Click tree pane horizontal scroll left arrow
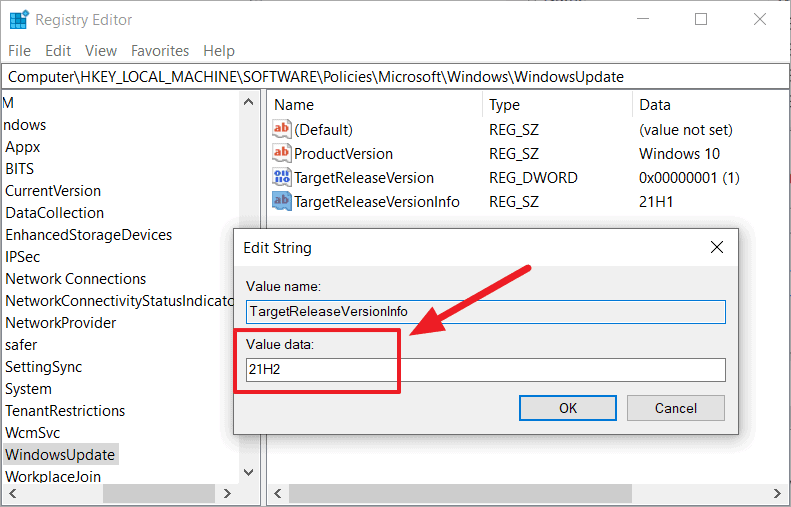Viewport: 791px width, 507px height. (13, 493)
